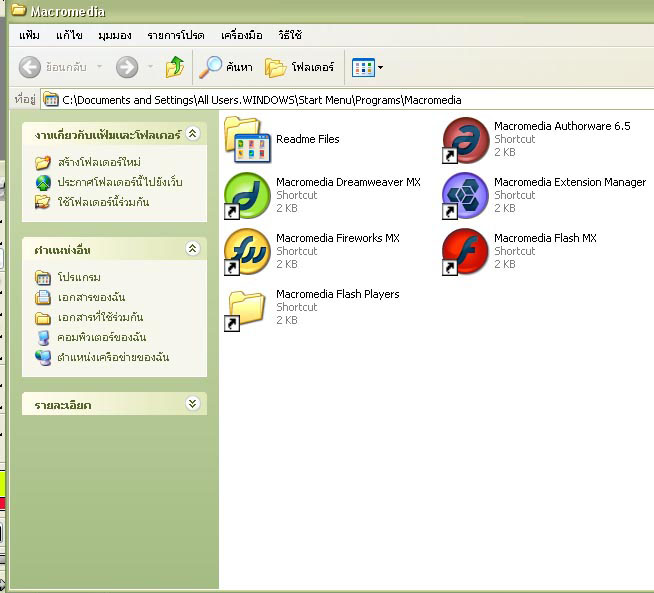This screenshot has width=654, height=593.
Task: Click the My Network Places icon in sidebar
Action: click(43, 357)
